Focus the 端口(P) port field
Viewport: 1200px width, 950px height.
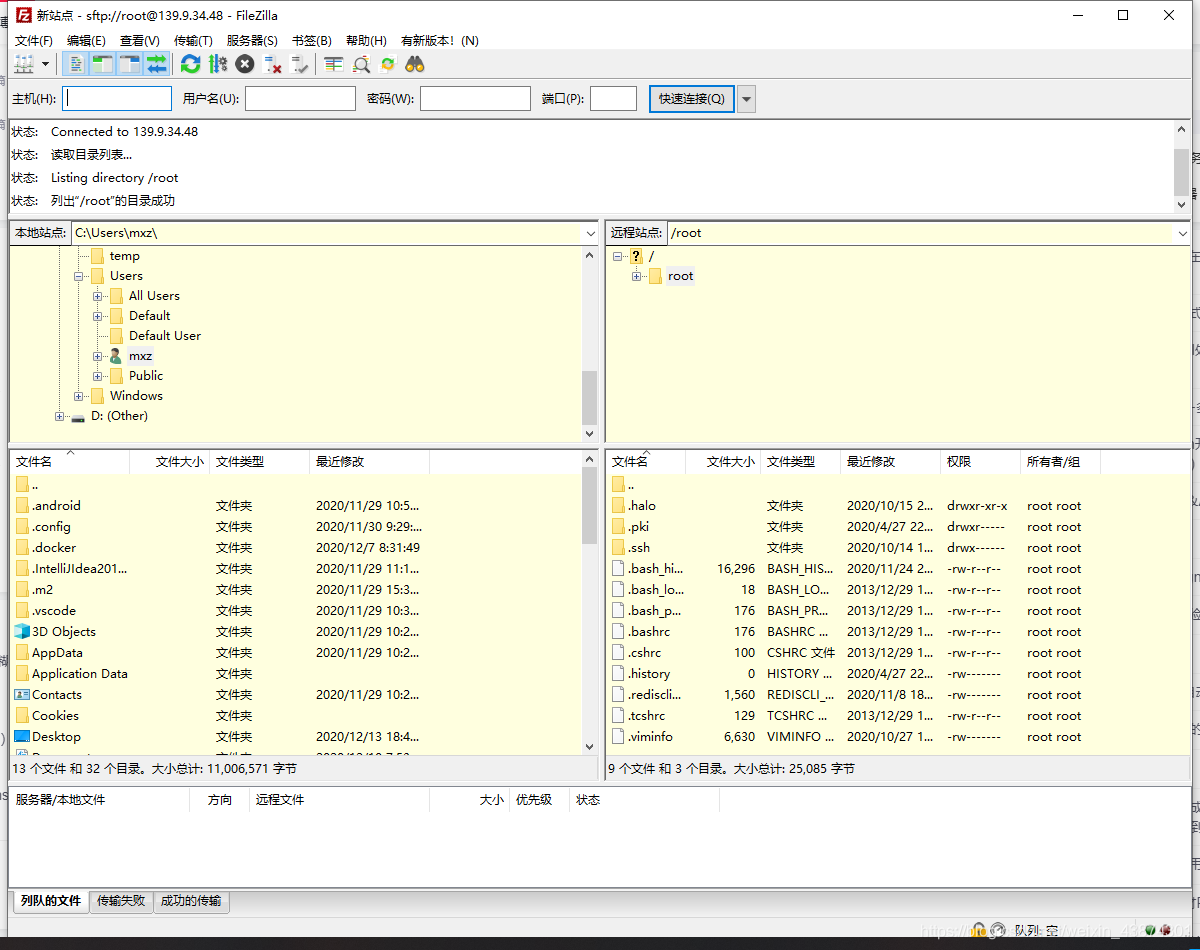tap(613, 98)
